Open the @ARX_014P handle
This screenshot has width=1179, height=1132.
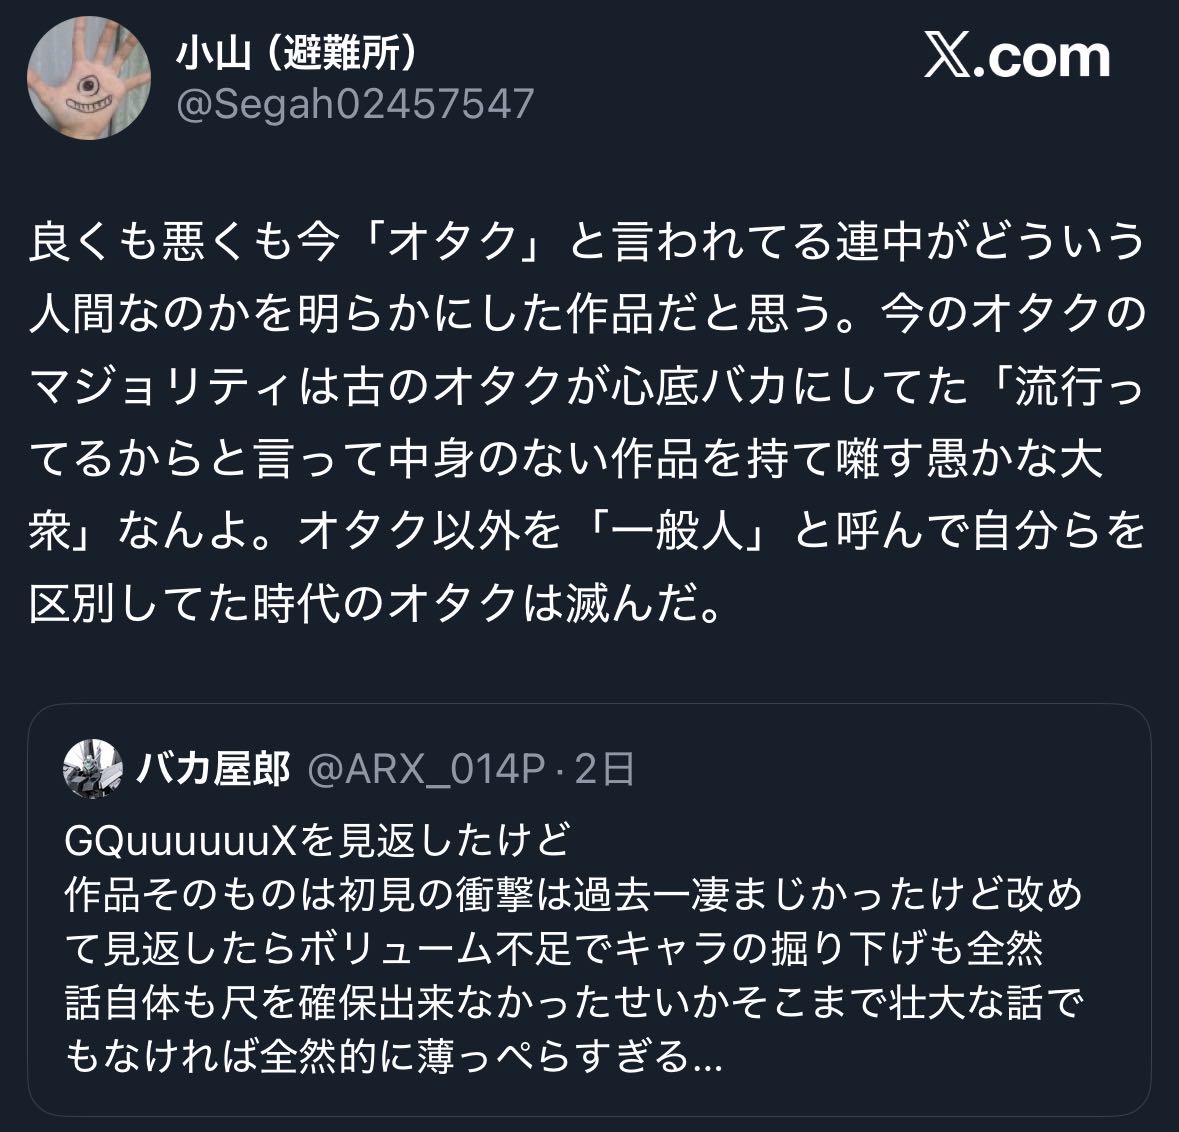point(426,769)
